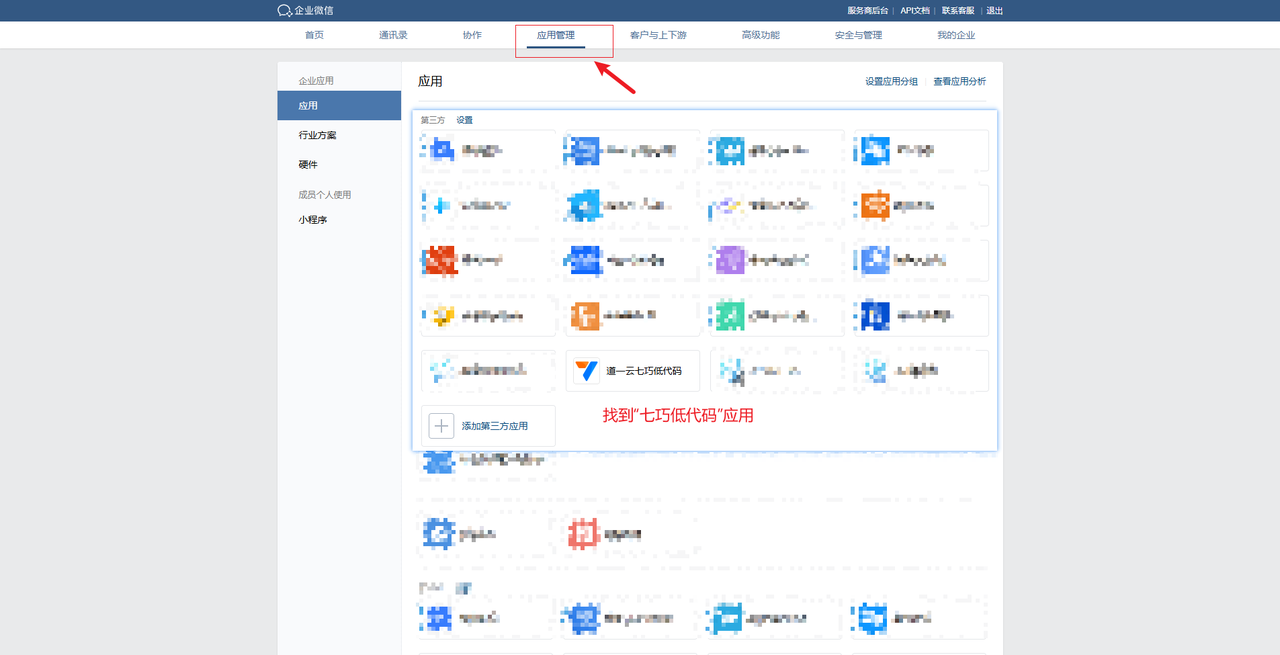Open the orange app icon with white F
This screenshot has height=655, width=1280.
(584, 316)
